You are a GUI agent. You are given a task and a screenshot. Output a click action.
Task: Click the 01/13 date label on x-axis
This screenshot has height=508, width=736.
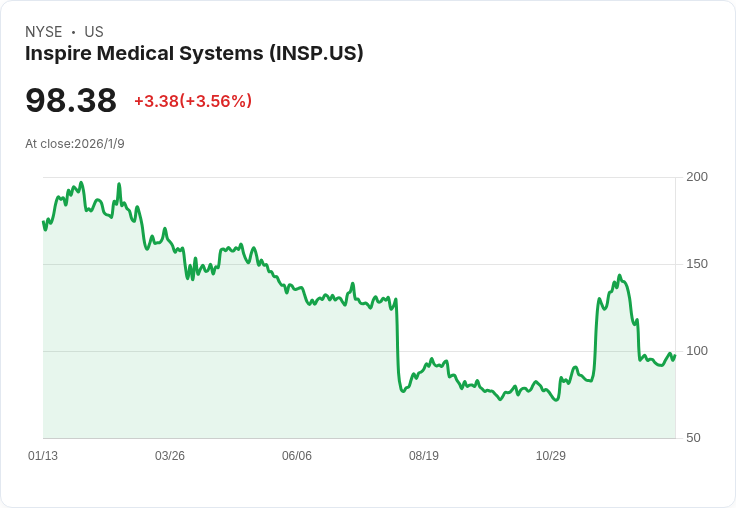coord(43,455)
